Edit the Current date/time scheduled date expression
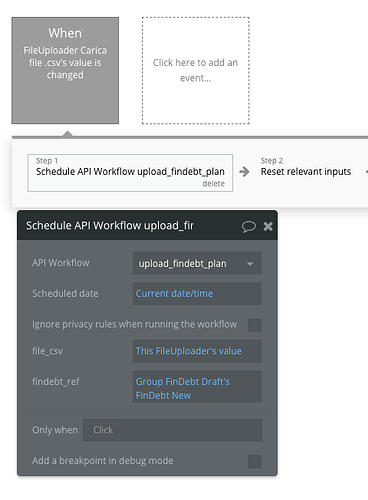 (197, 294)
